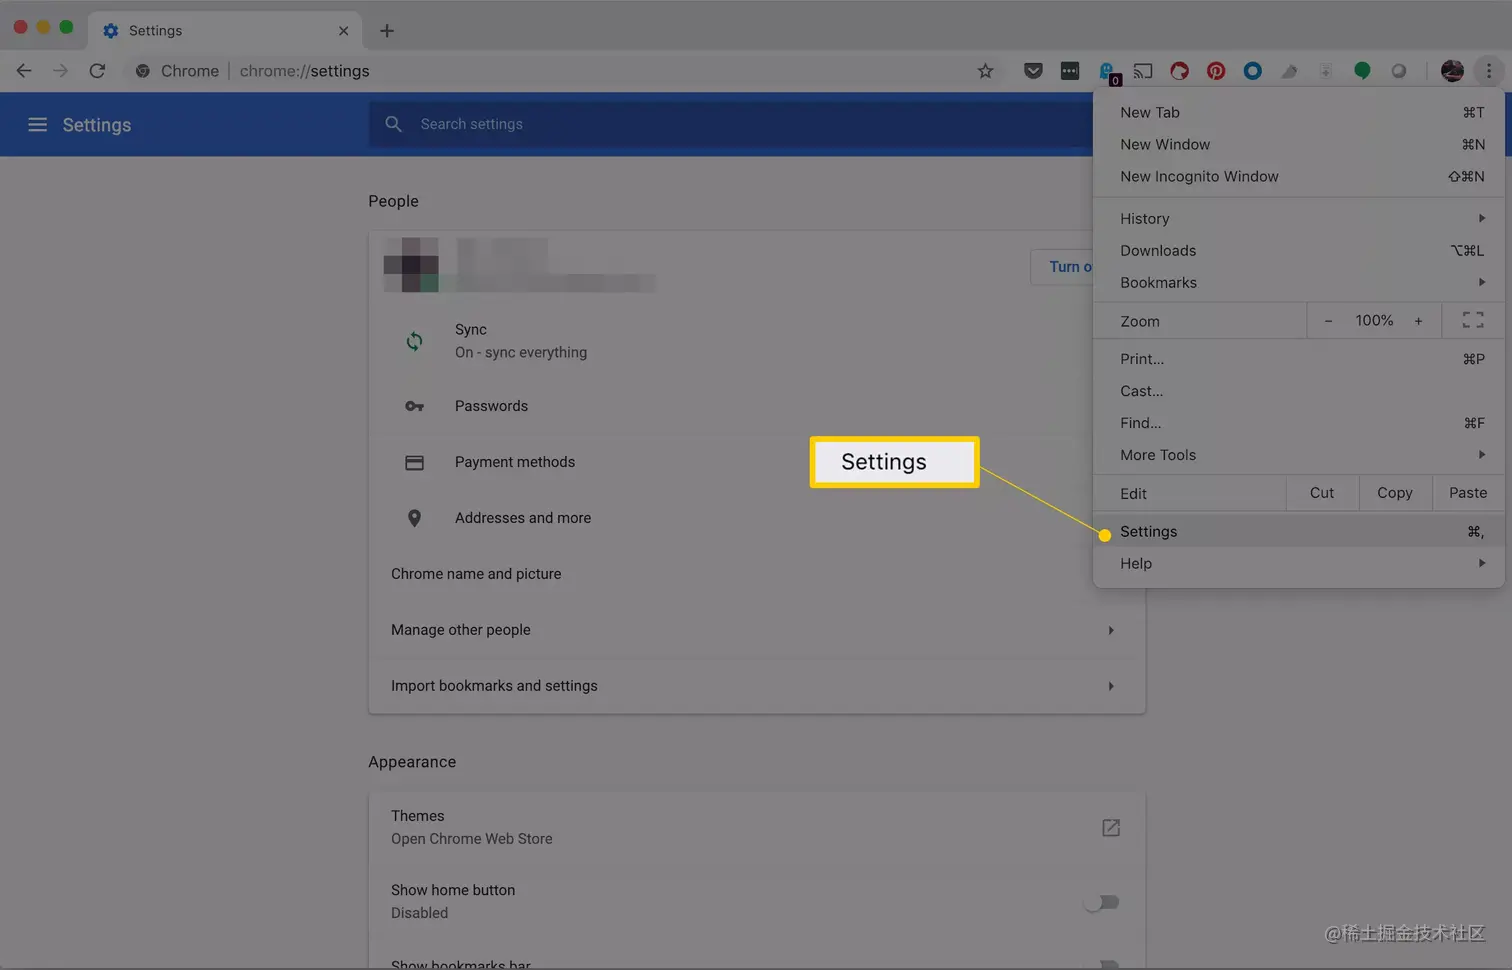Reload the page with the refresh icon
Image resolution: width=1512 pixels, height=970 pixels.
coord(97,70)
